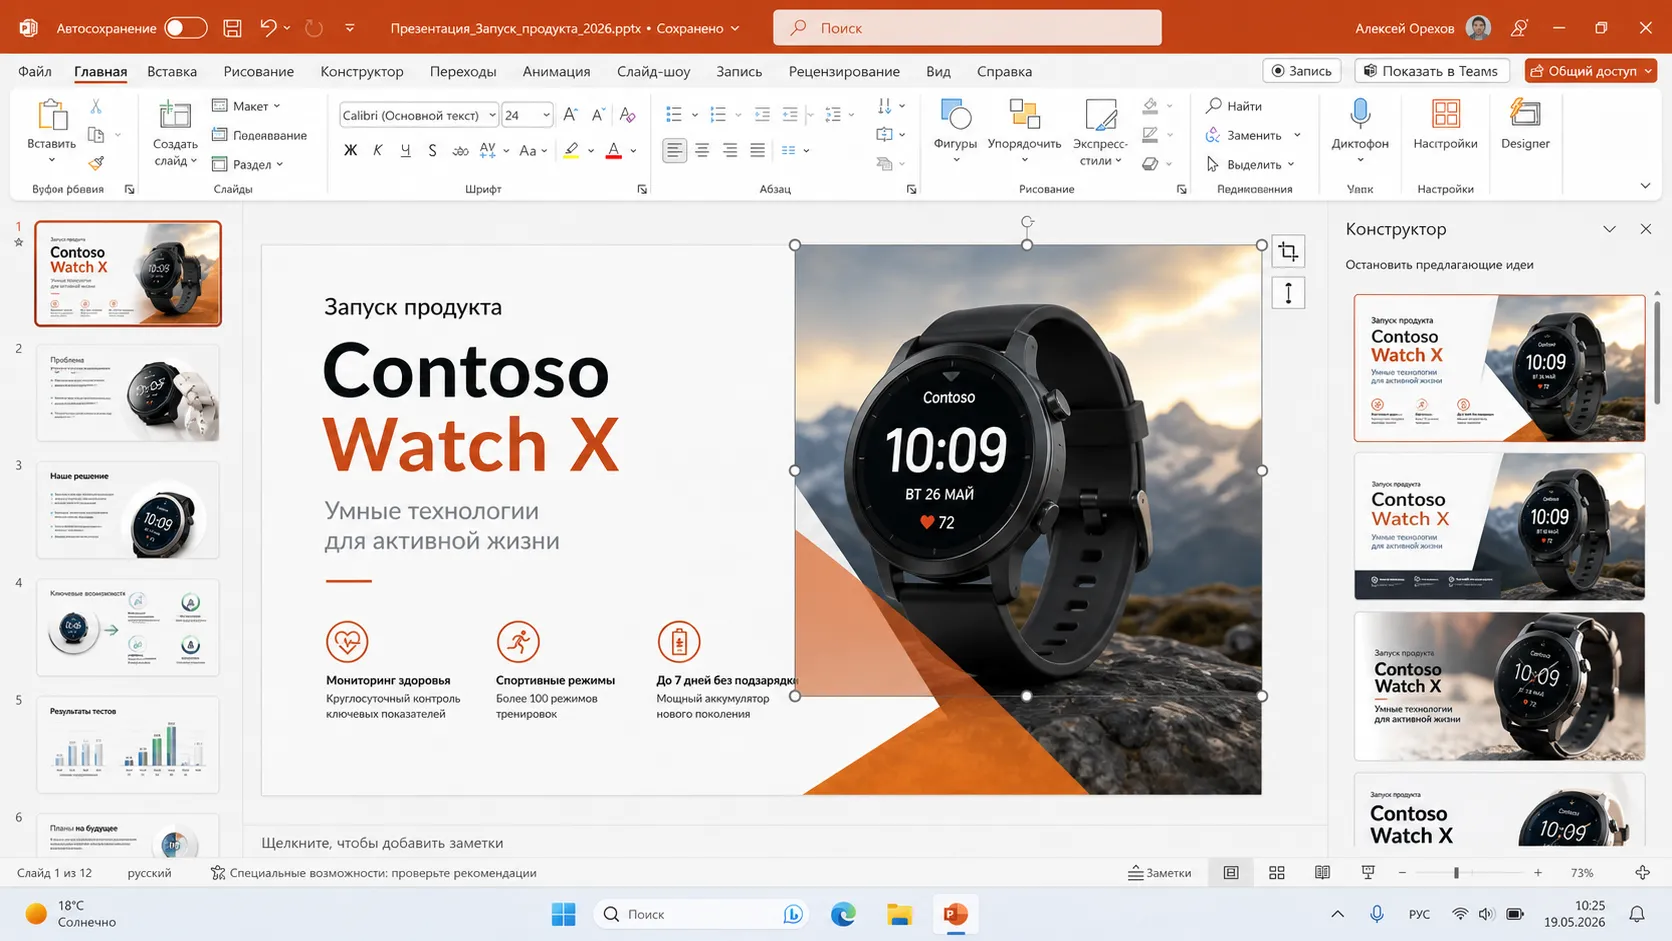Toggle underline formatting
This screenshot has width=1672, height=941.
(x=405, y=151)
